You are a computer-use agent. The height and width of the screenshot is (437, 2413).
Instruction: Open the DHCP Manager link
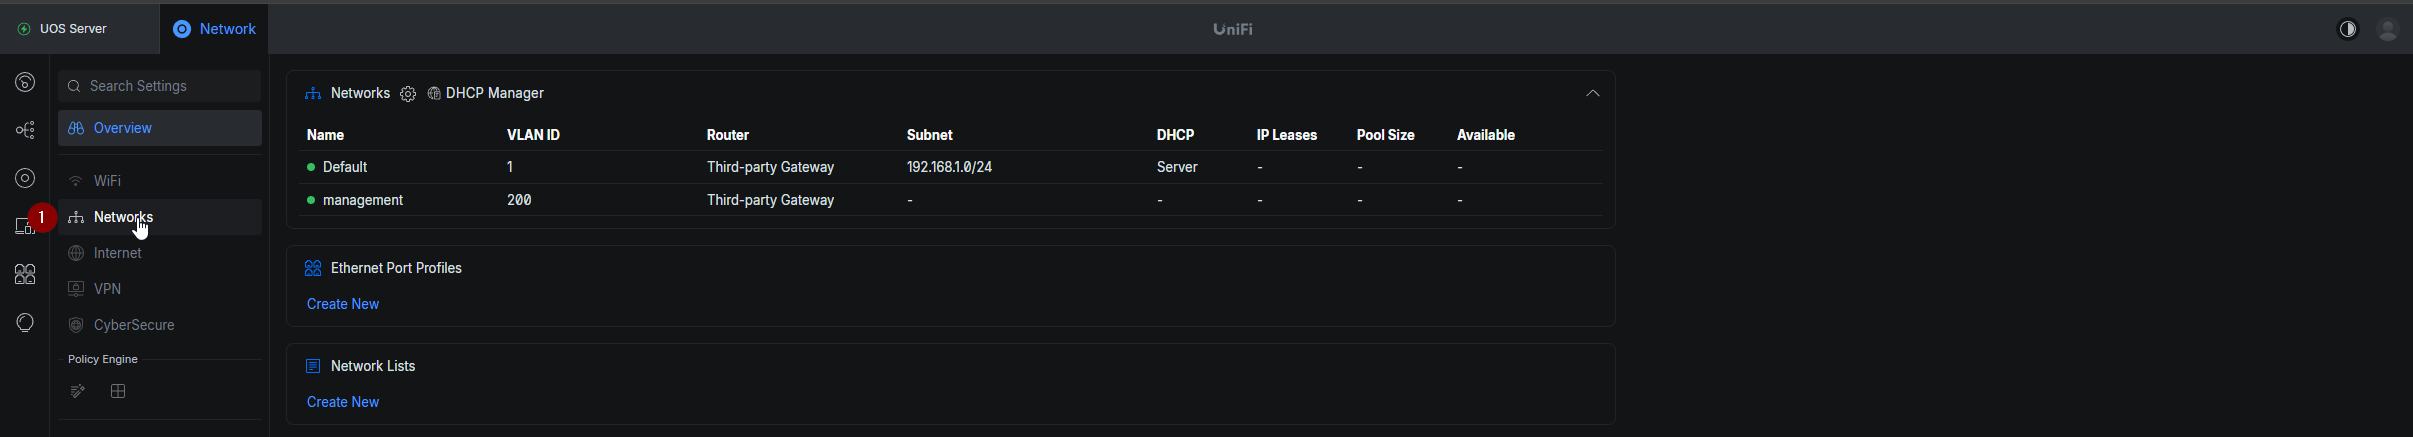tap(494, 93)
